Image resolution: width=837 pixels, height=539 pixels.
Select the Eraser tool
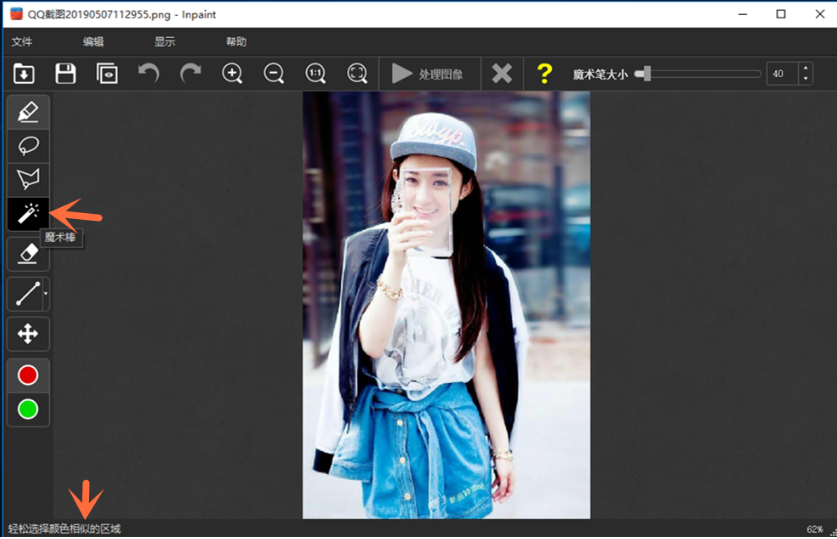(28, 254)
